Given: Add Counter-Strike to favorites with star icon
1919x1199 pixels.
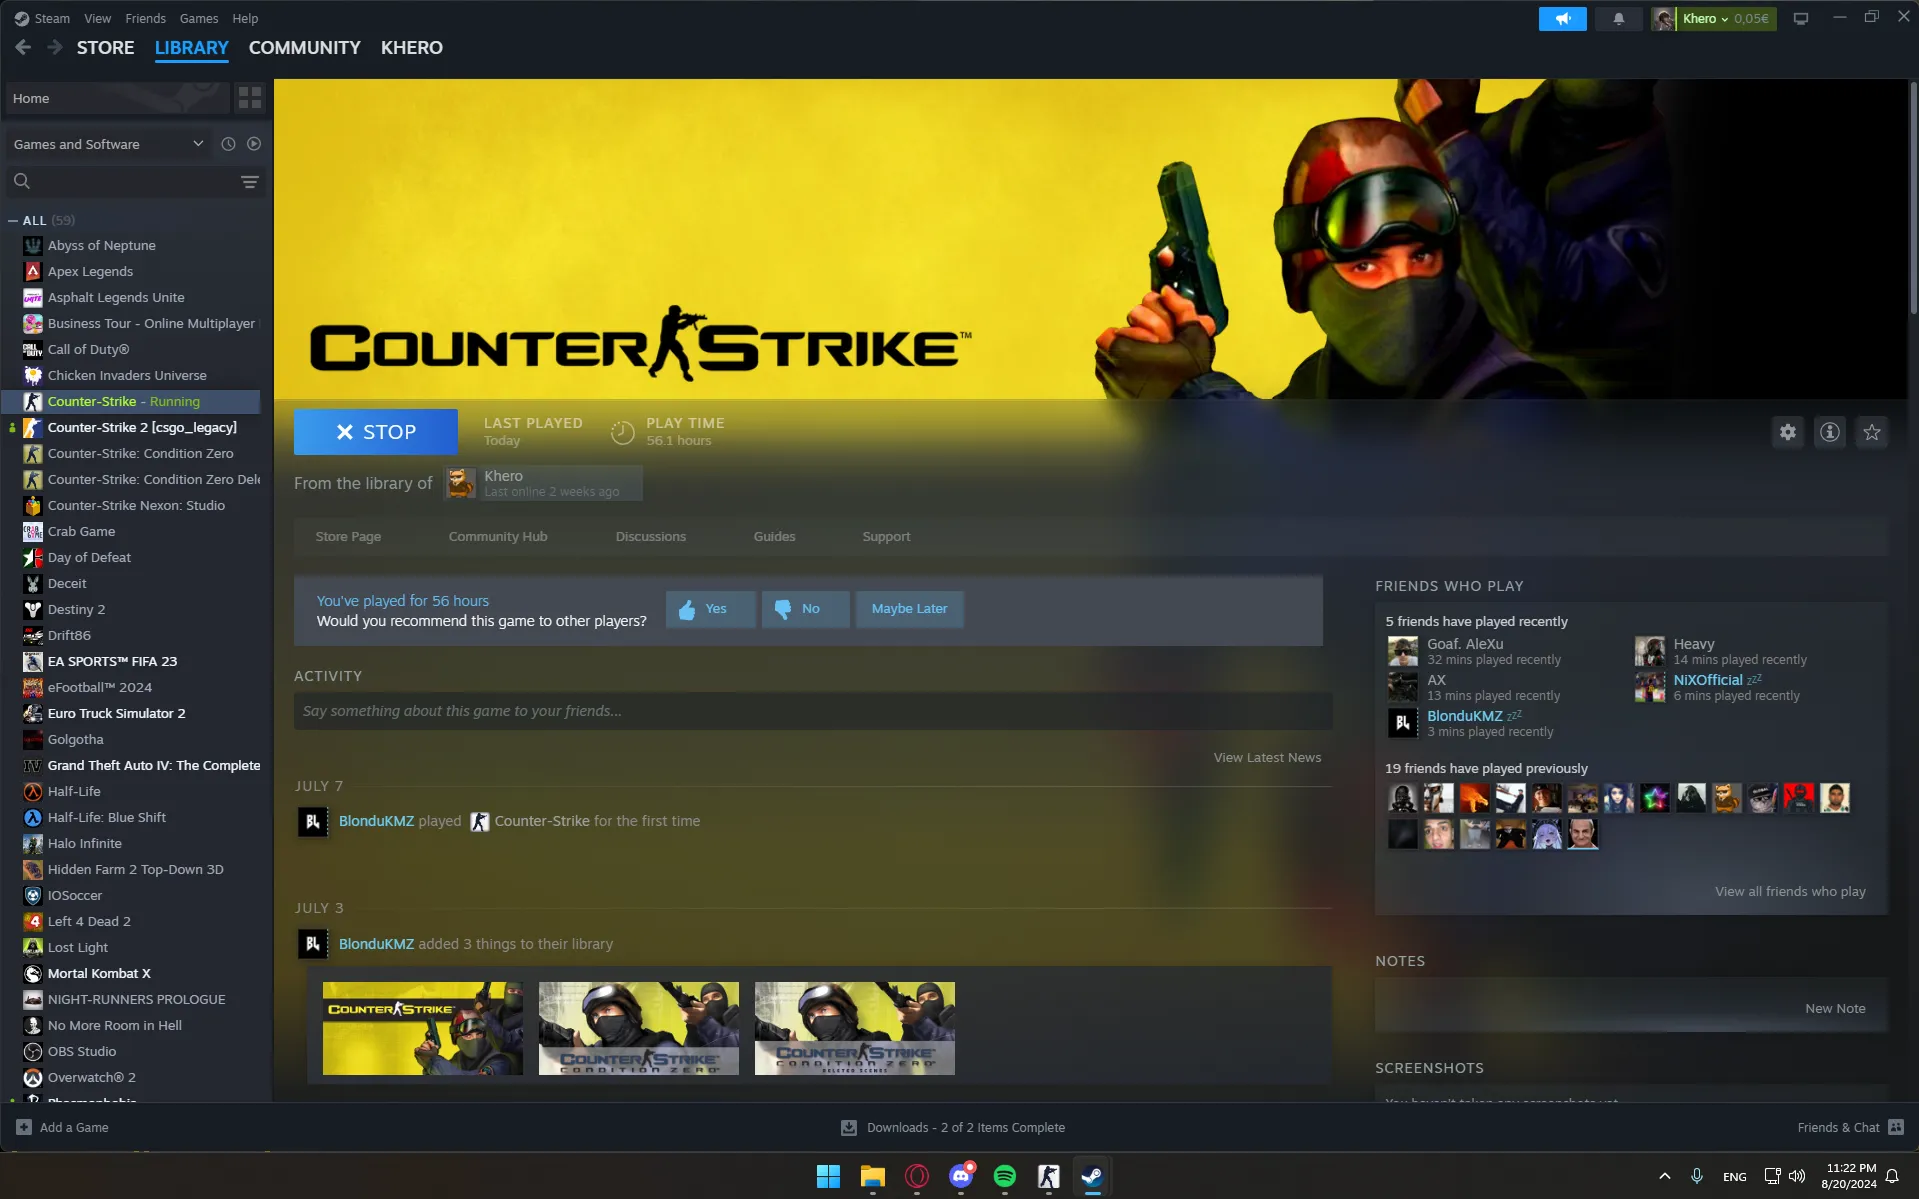Looking at the screenshot, I should [1871, 432].
